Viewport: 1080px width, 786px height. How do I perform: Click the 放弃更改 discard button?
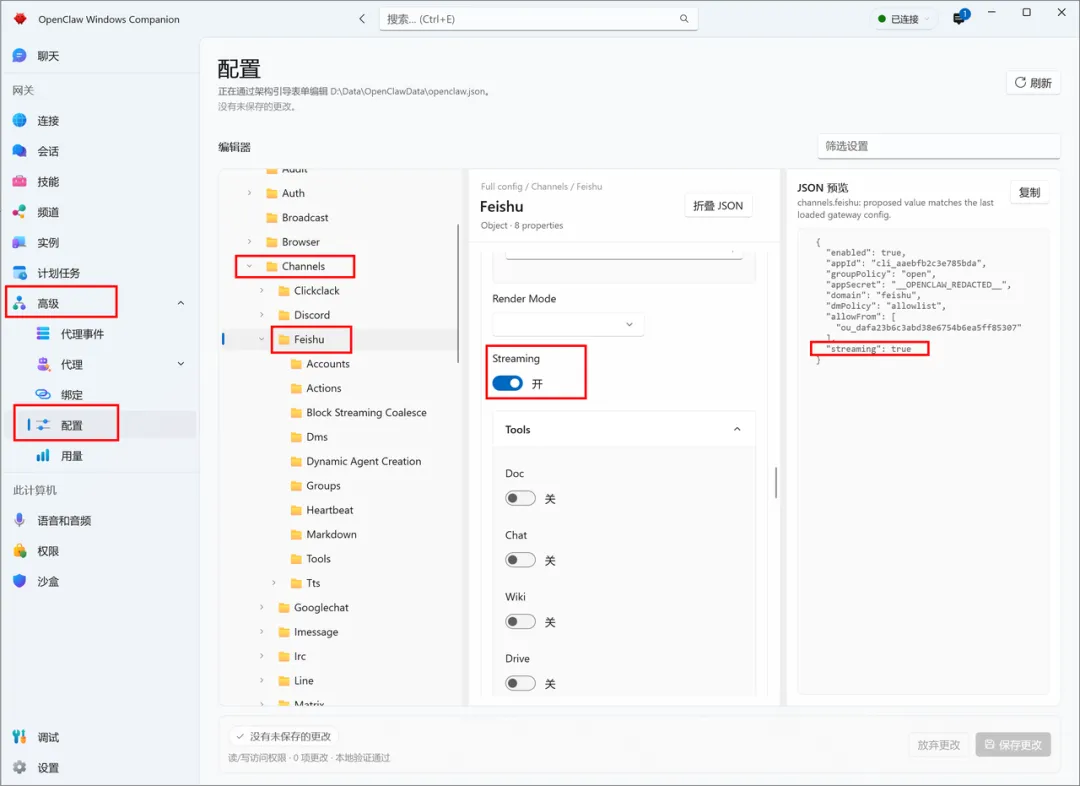938,745
